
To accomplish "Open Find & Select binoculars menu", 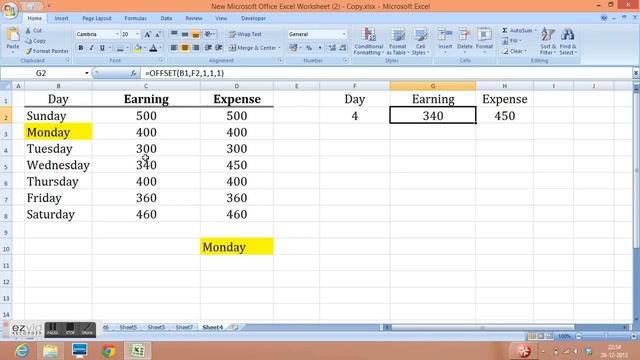I will [x=567, y=41].
